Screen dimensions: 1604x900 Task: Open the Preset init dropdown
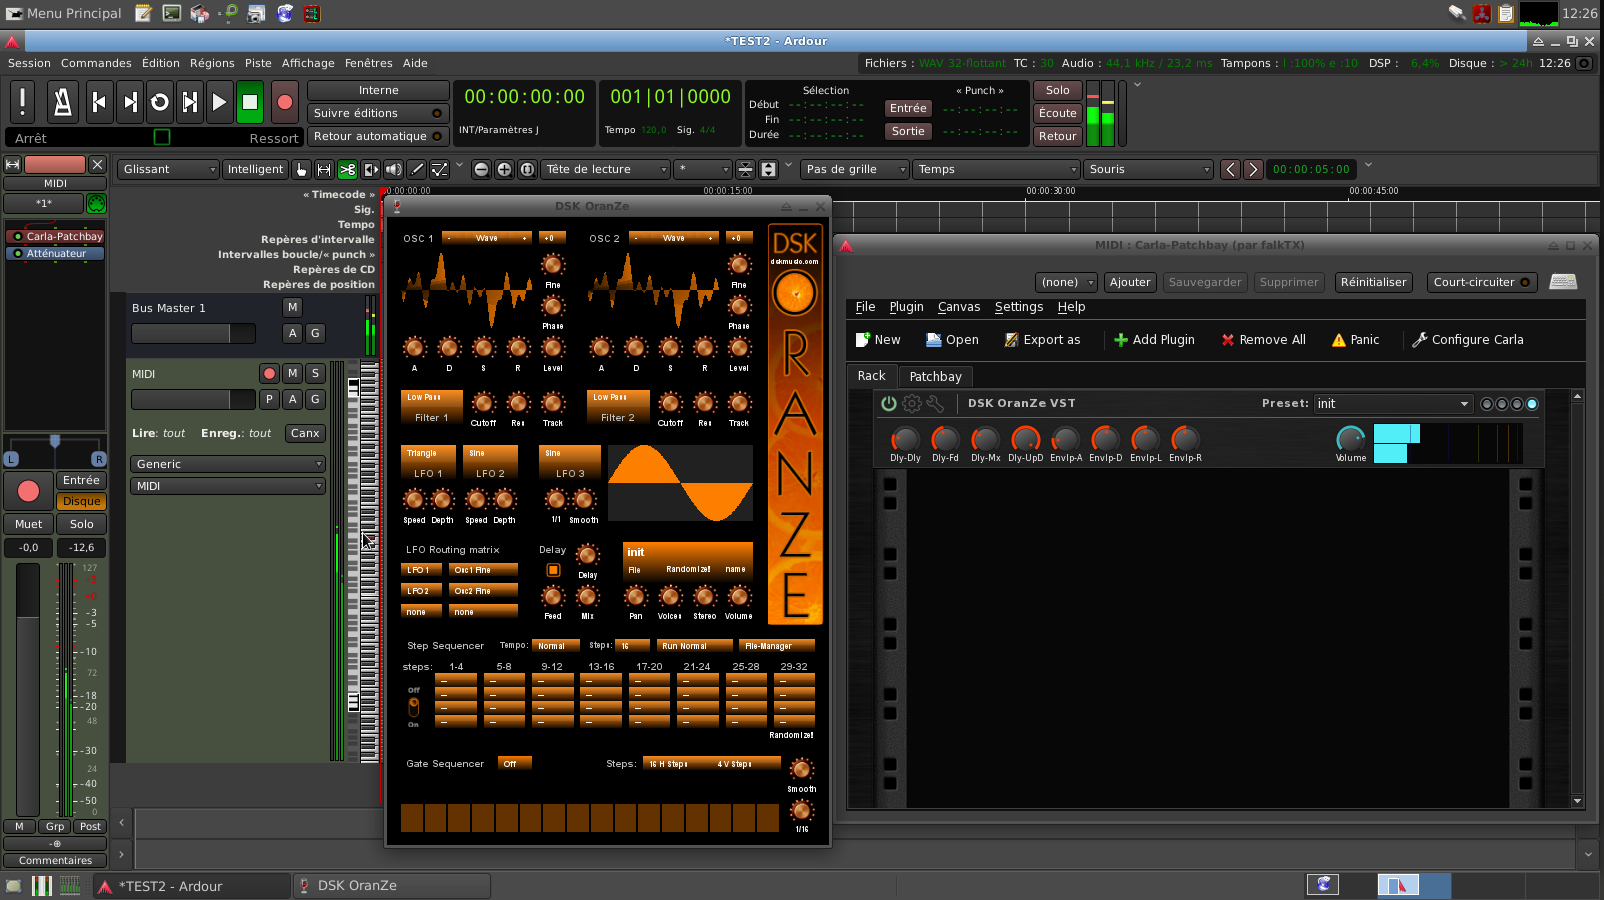coord(1392,404)
